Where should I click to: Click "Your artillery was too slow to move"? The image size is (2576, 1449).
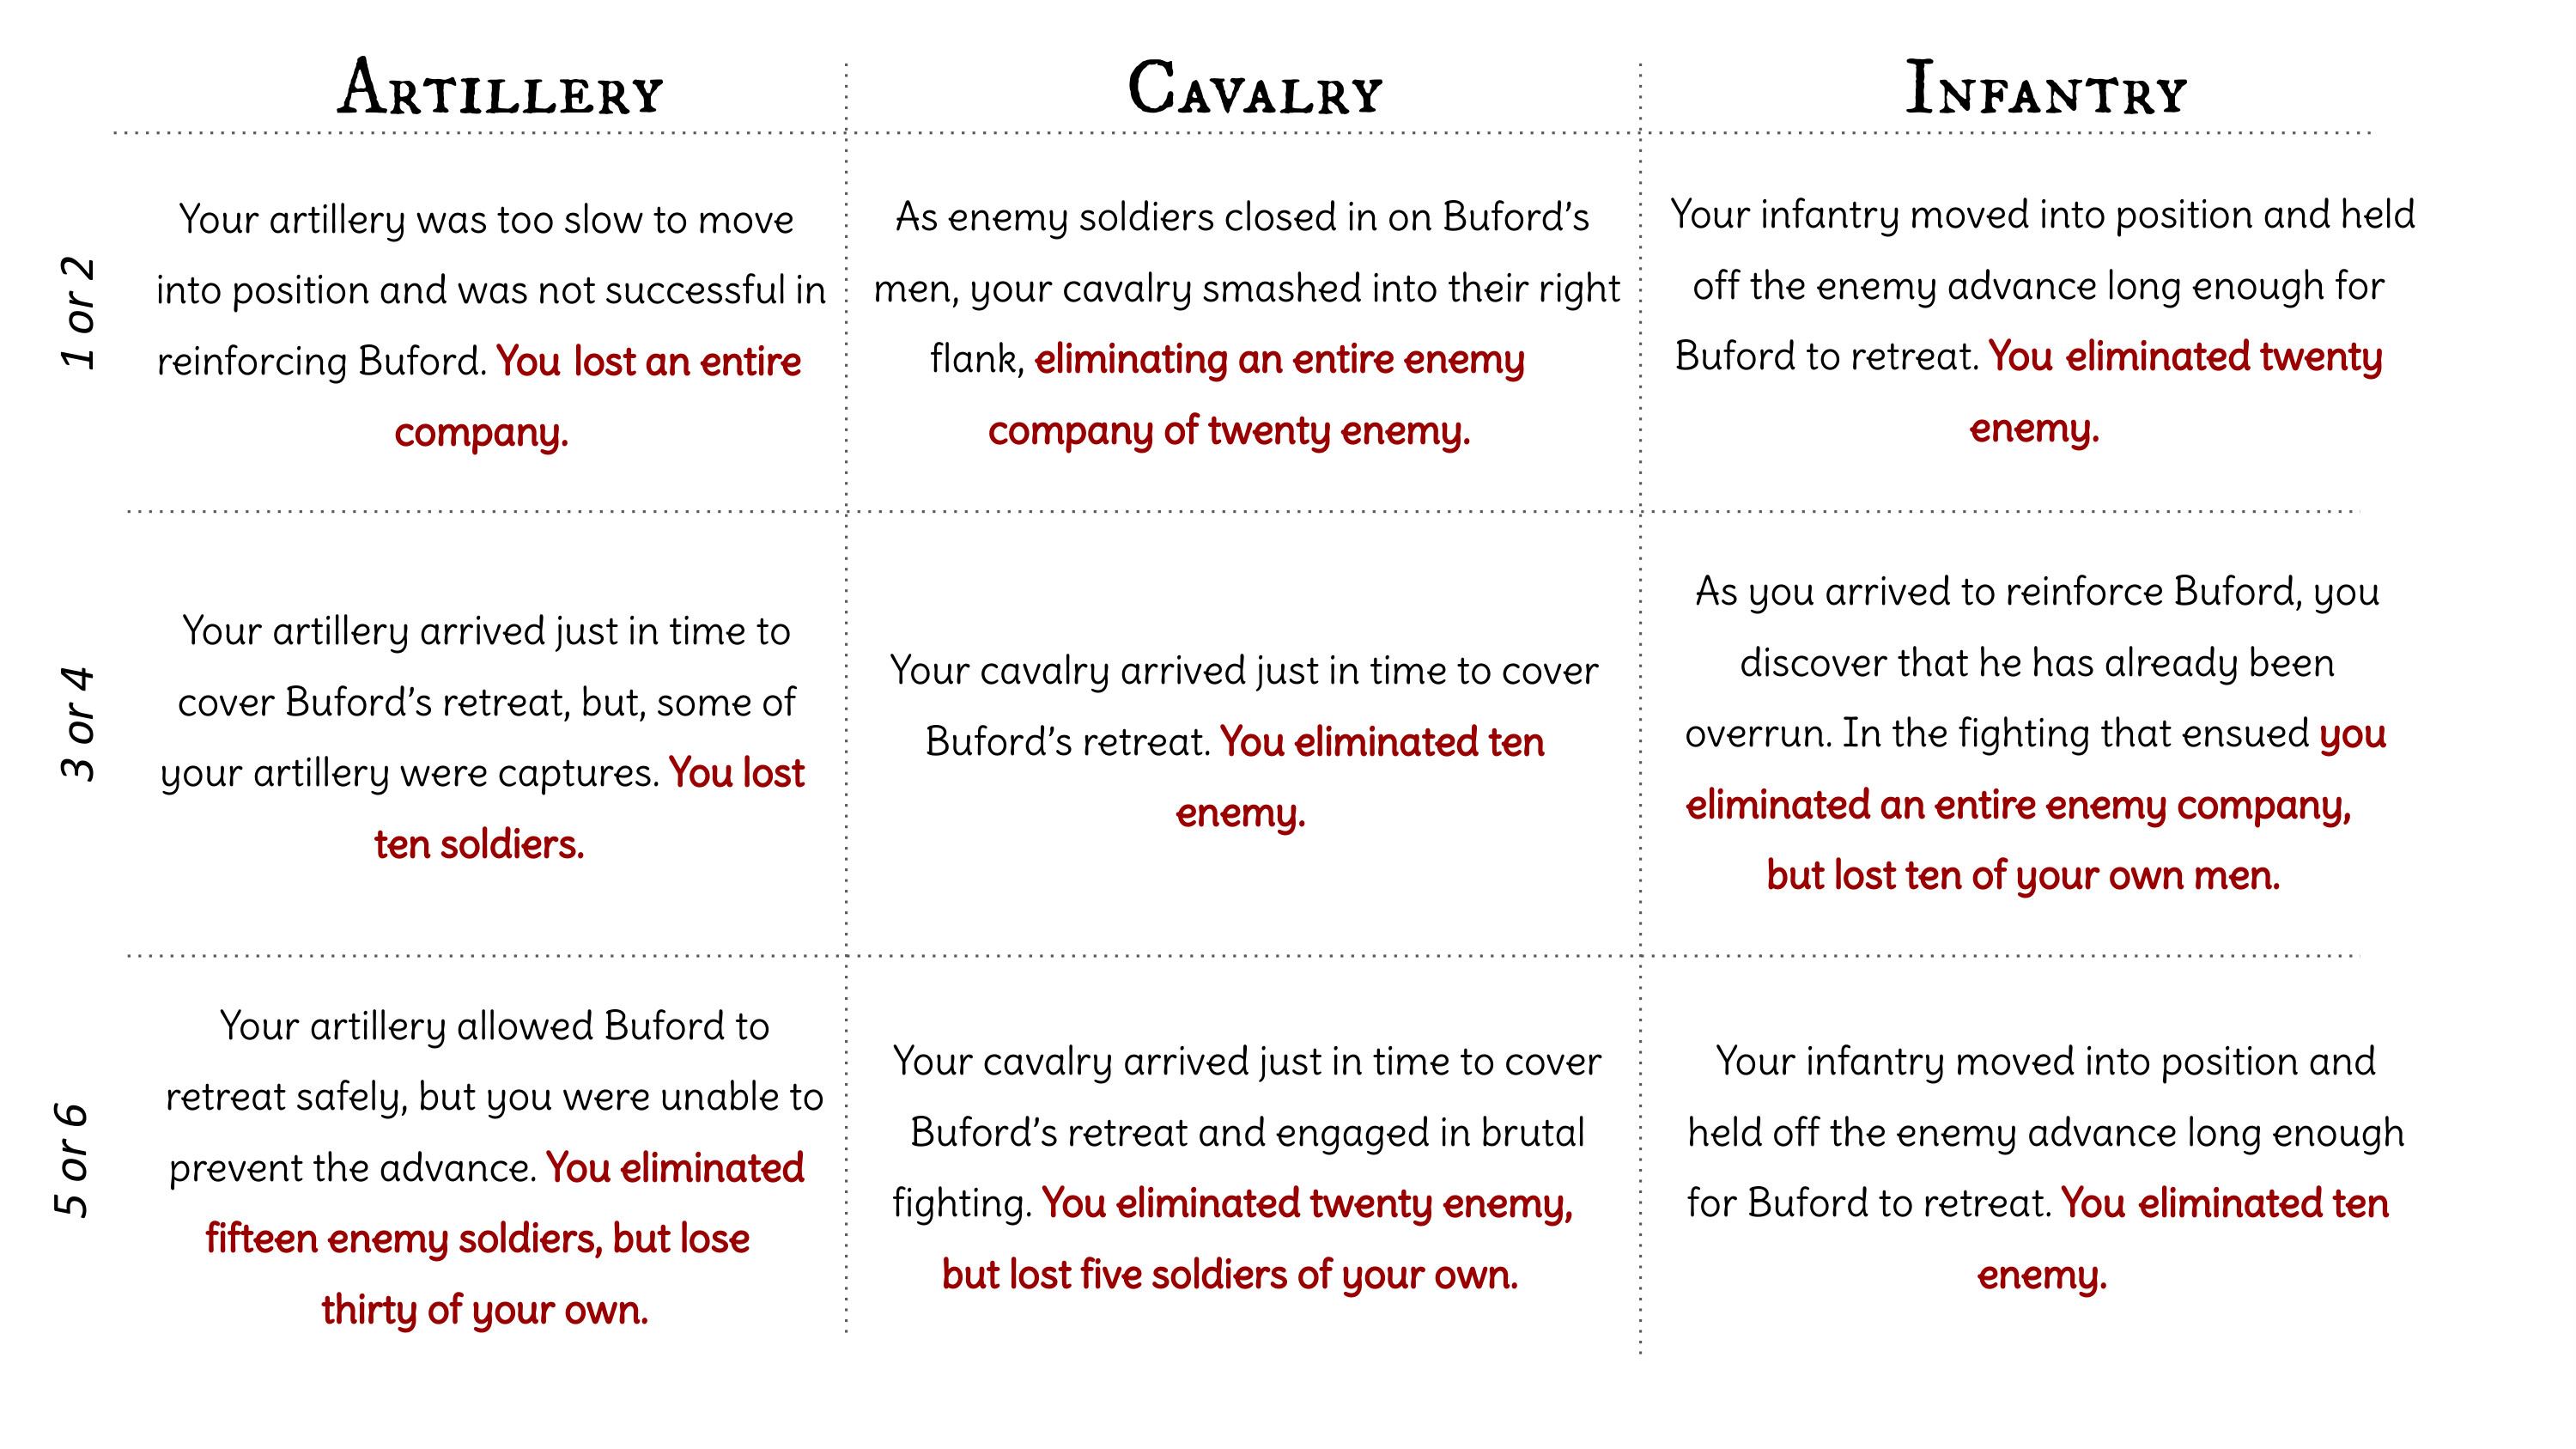click(486, 219)
